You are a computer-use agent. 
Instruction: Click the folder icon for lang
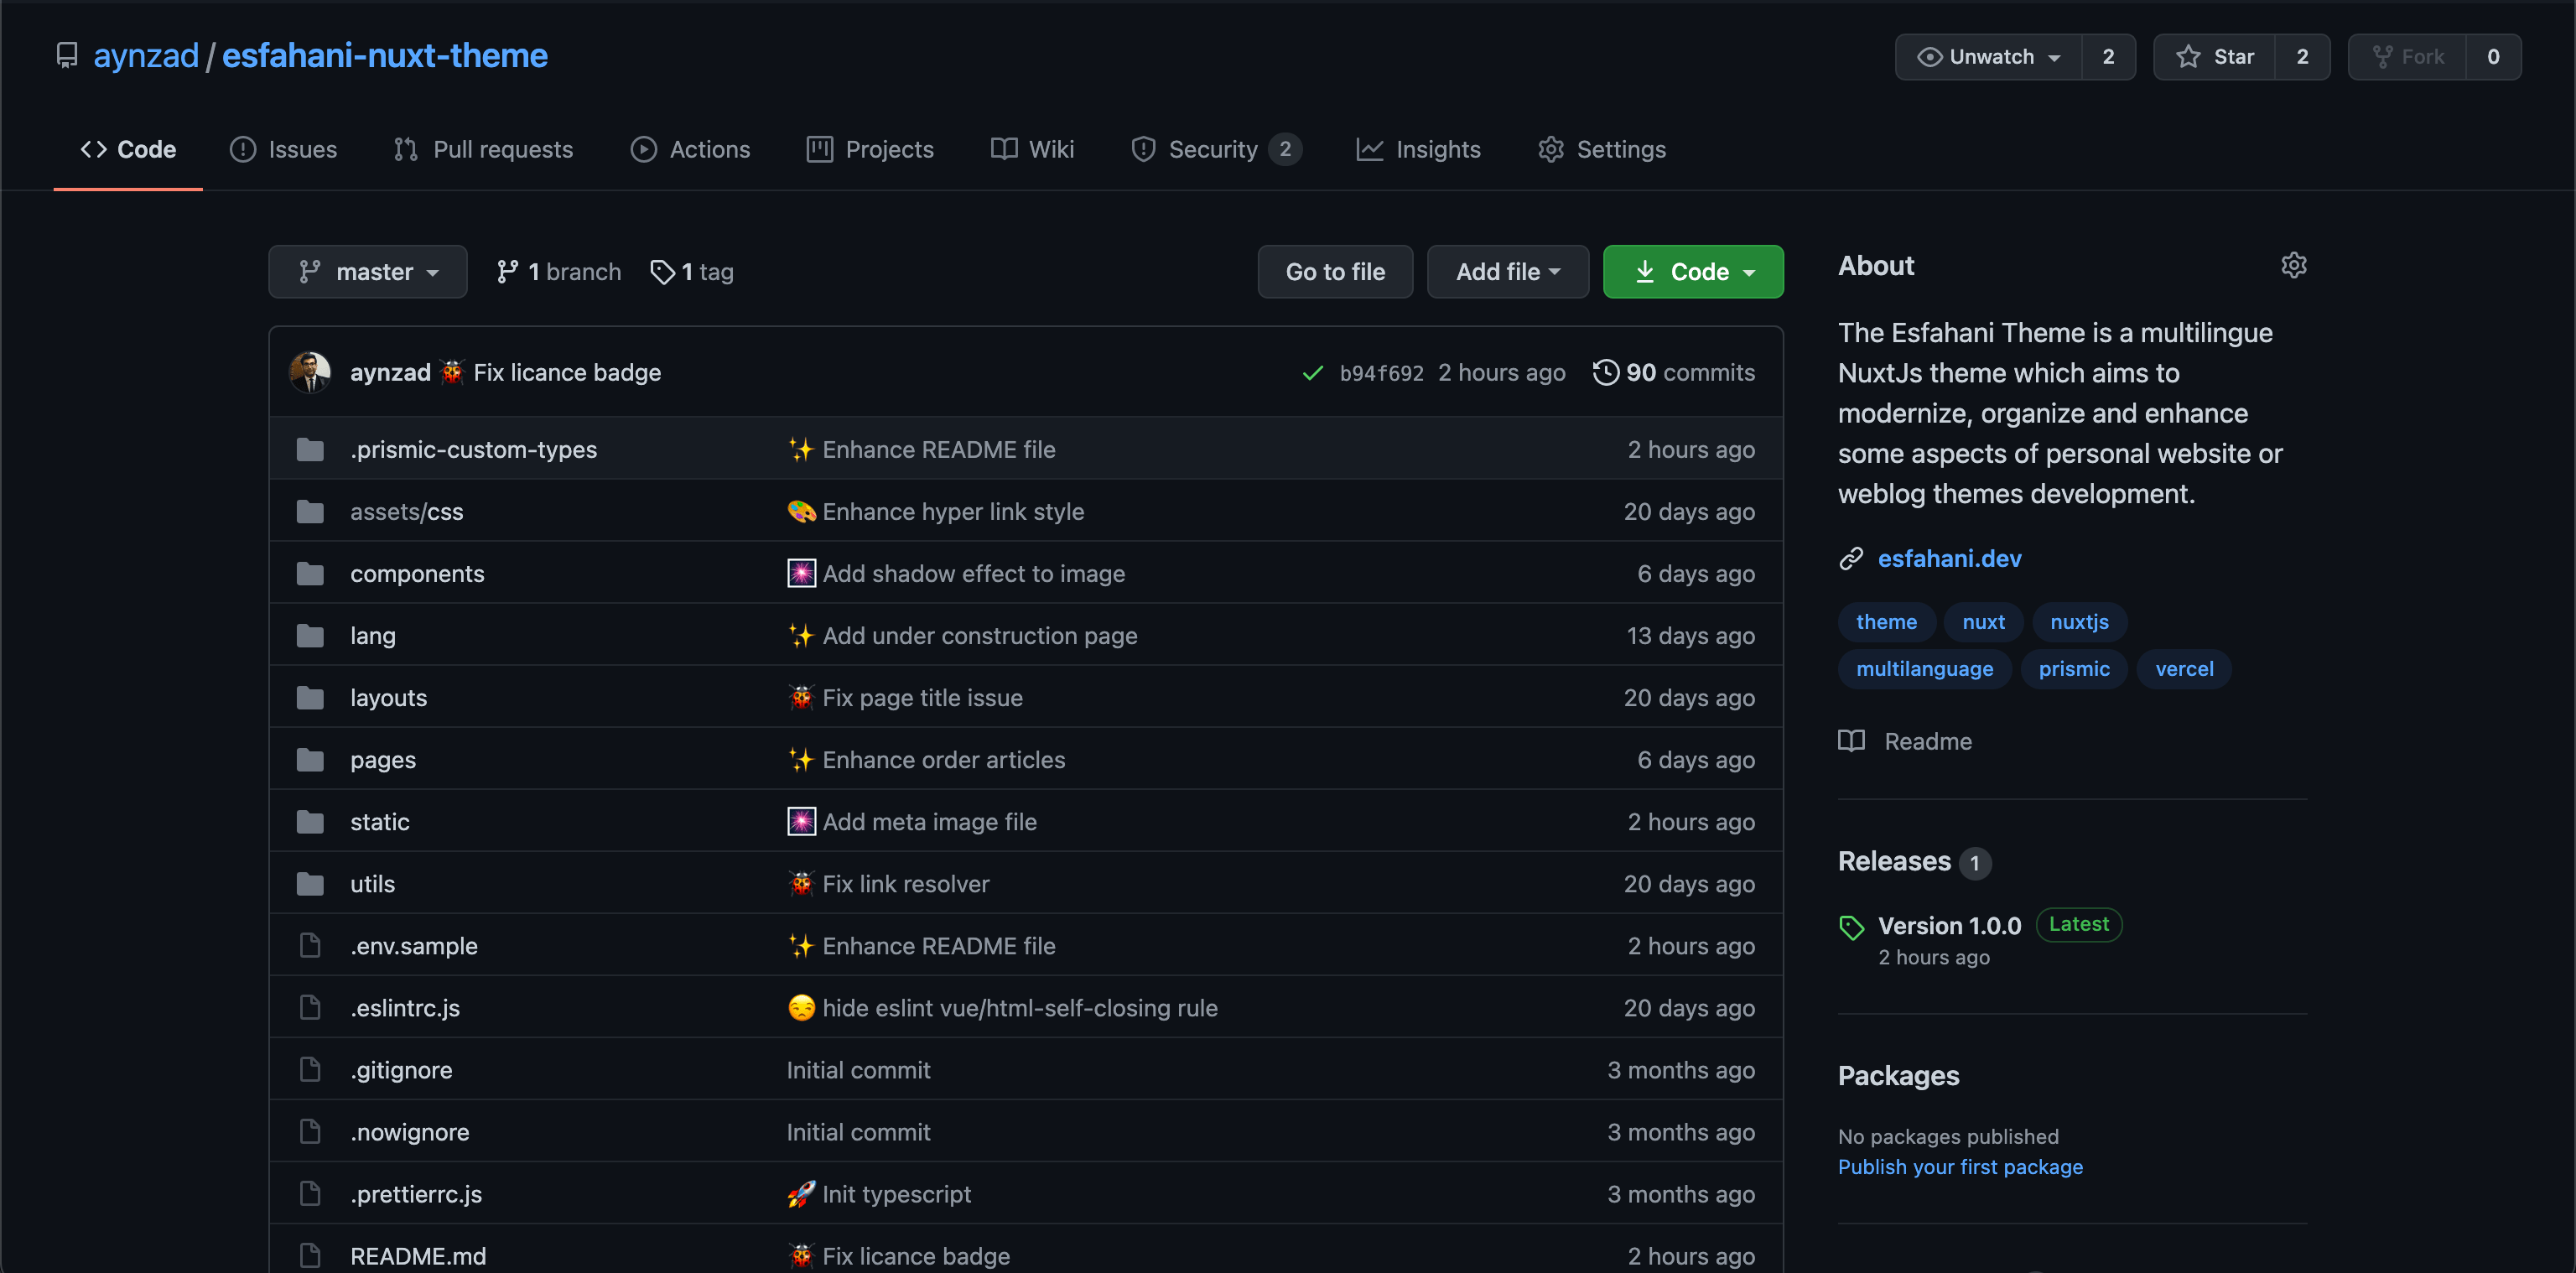click(310, 636)
